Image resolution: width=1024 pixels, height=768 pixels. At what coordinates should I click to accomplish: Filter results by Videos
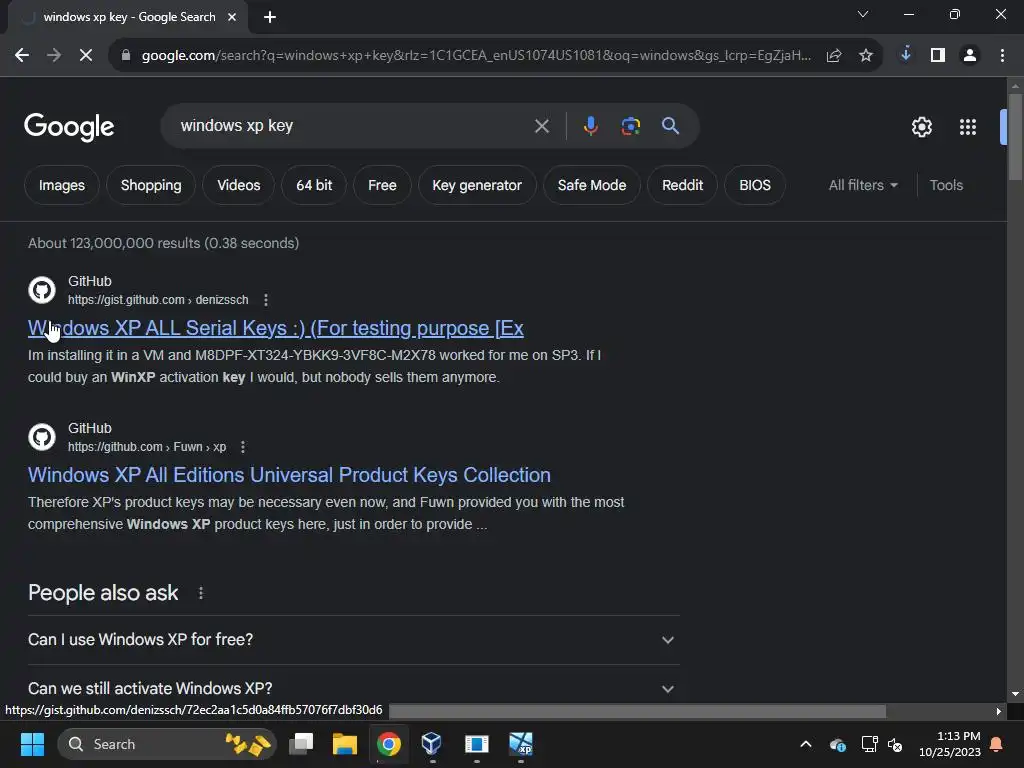point(238,185)
